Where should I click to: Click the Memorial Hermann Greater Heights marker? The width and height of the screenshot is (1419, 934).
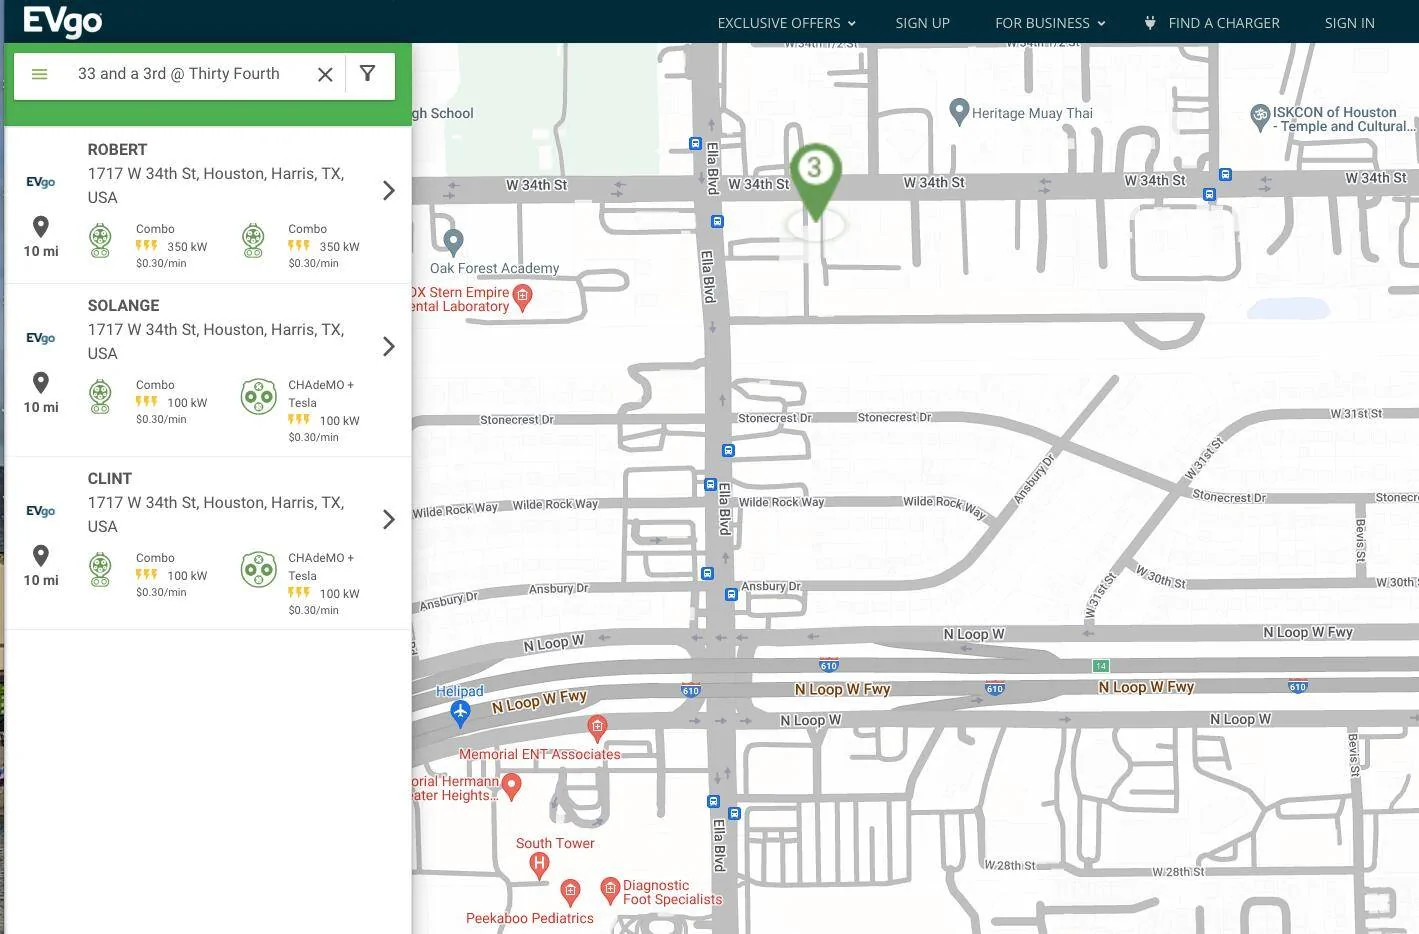pos(511,786)
